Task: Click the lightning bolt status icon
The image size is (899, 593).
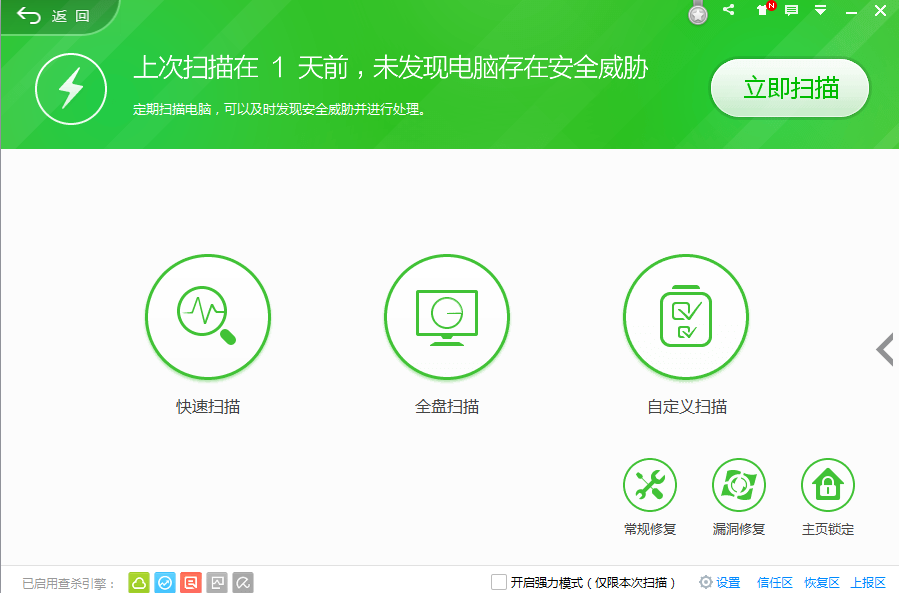Action: [x=71, y=89]
